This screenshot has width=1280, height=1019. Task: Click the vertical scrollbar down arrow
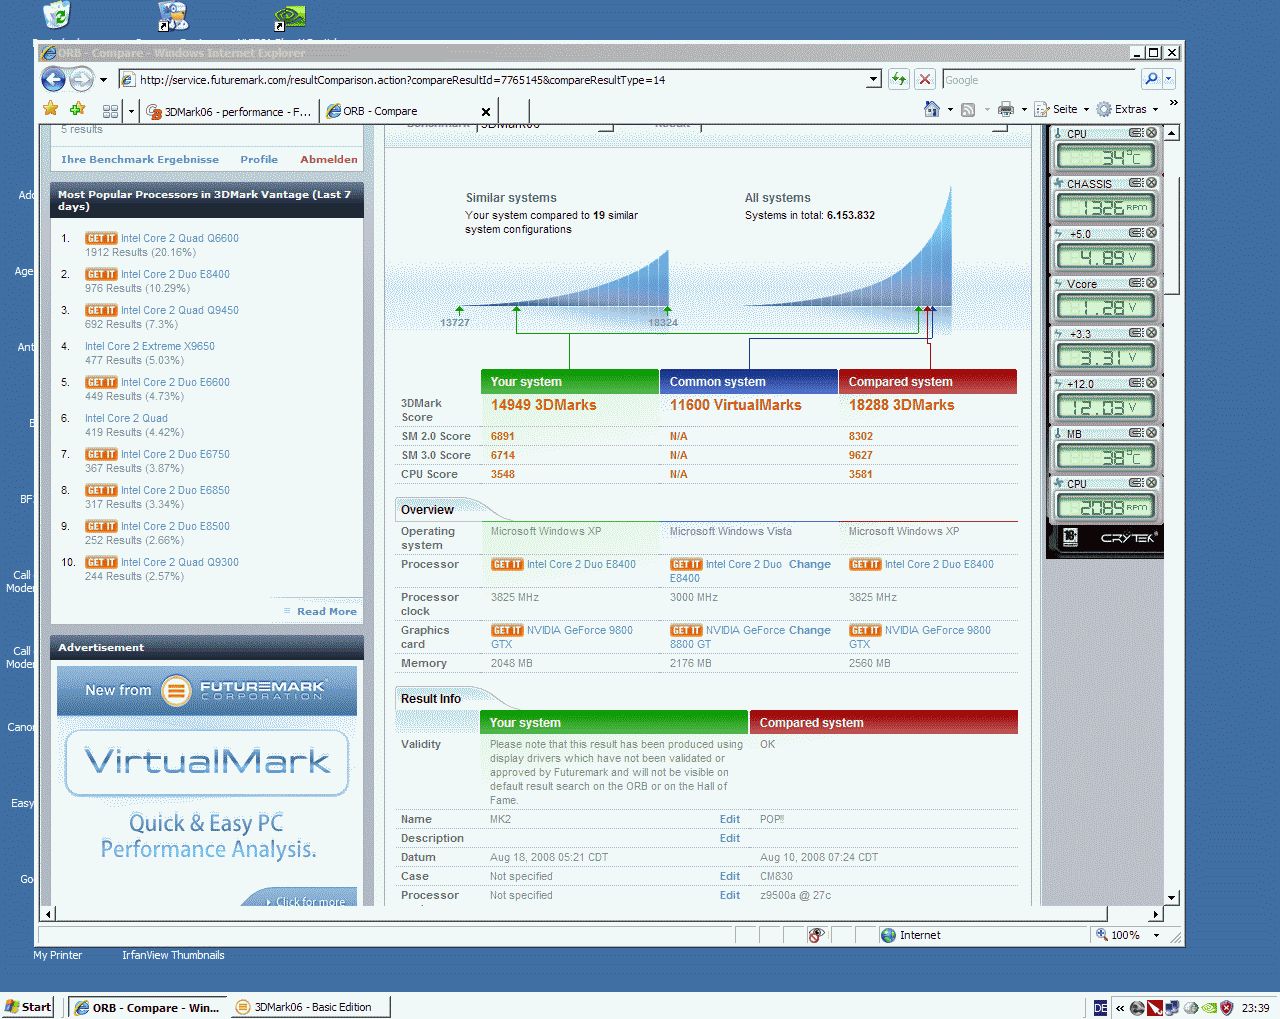[1172, 898]
